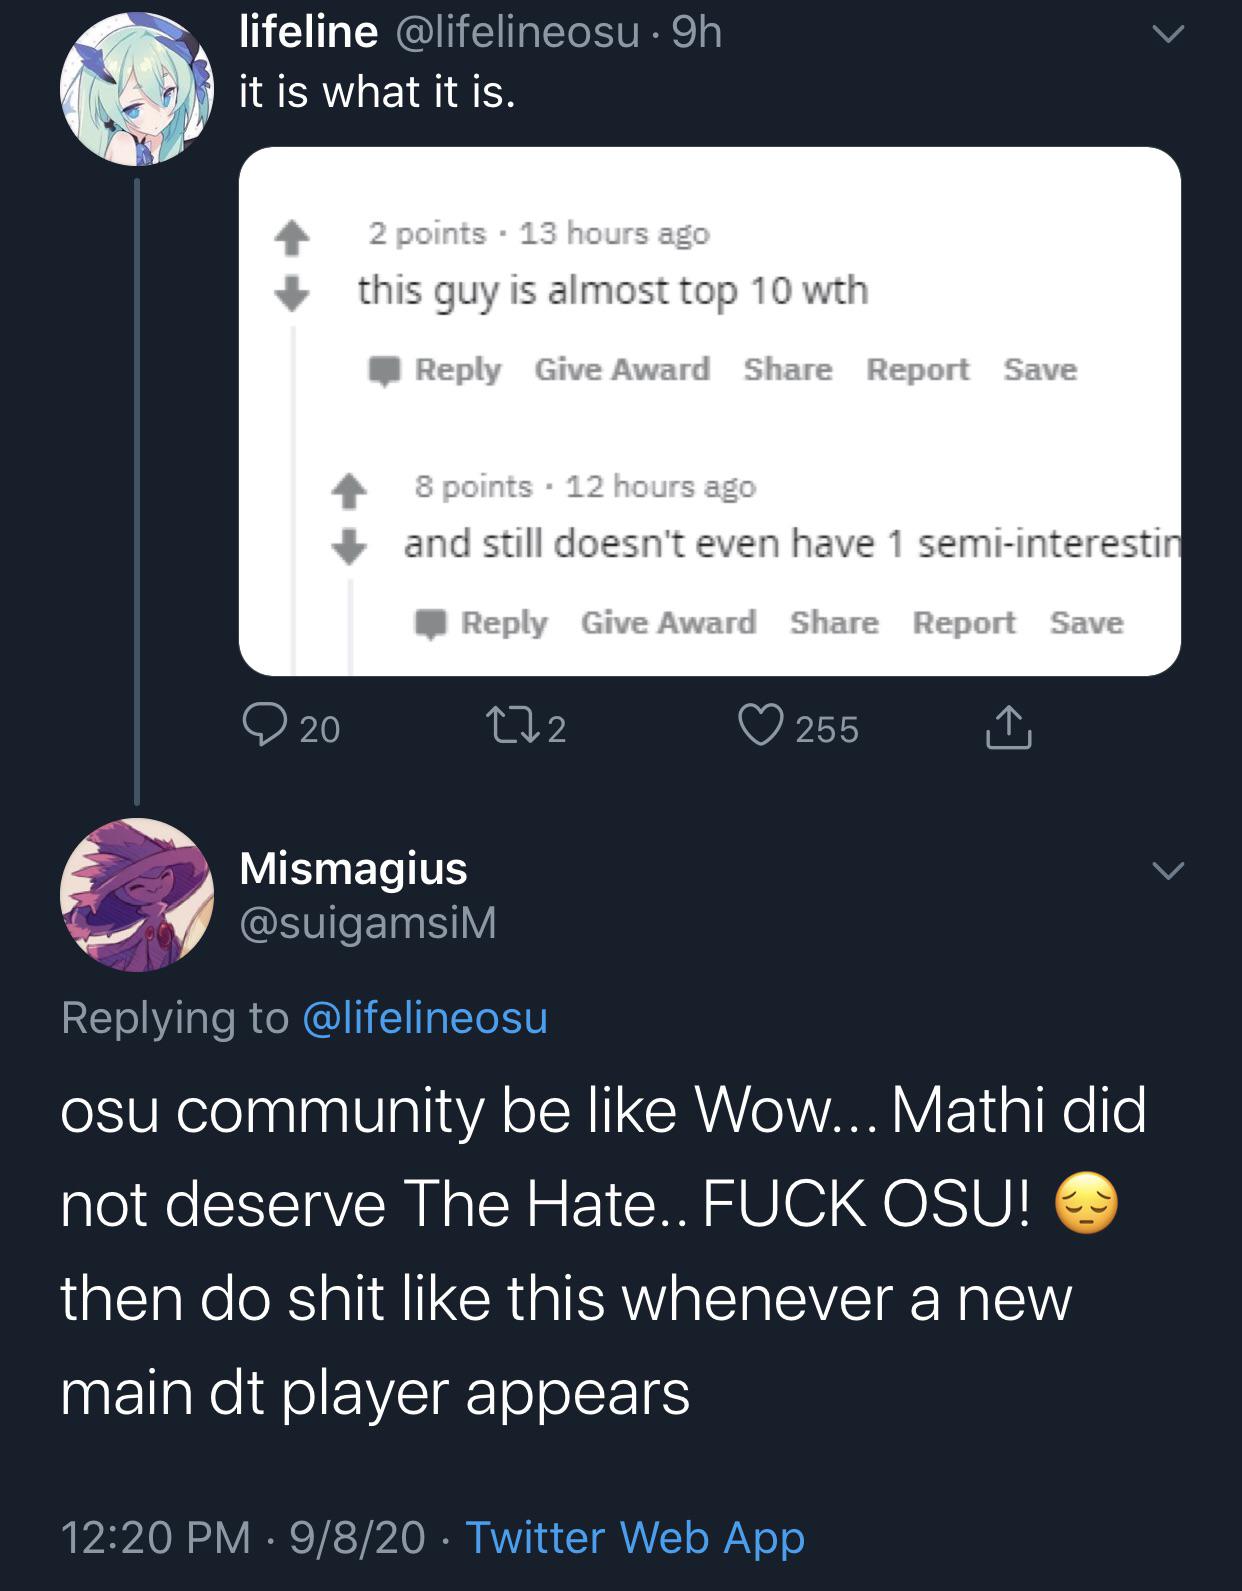Like lifeline's tweet with the heart

[760, 727]
